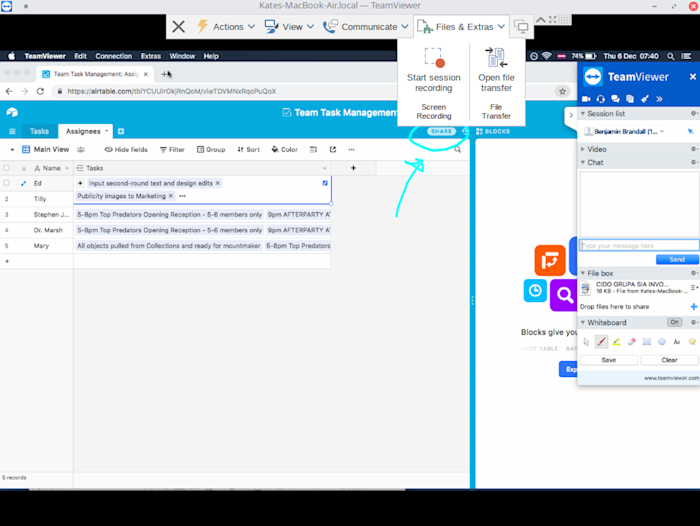Start video with TeamViewer panel camera icon

(586, 99)
